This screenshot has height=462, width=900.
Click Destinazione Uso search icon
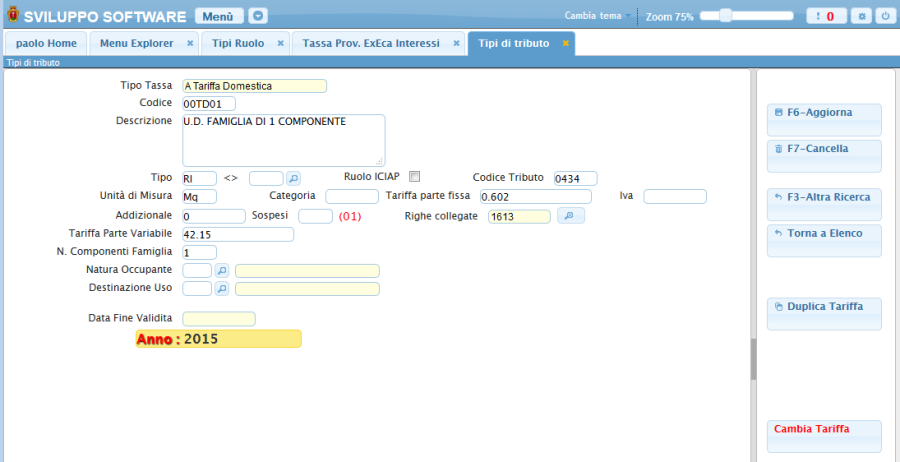(x=222, y=288)
